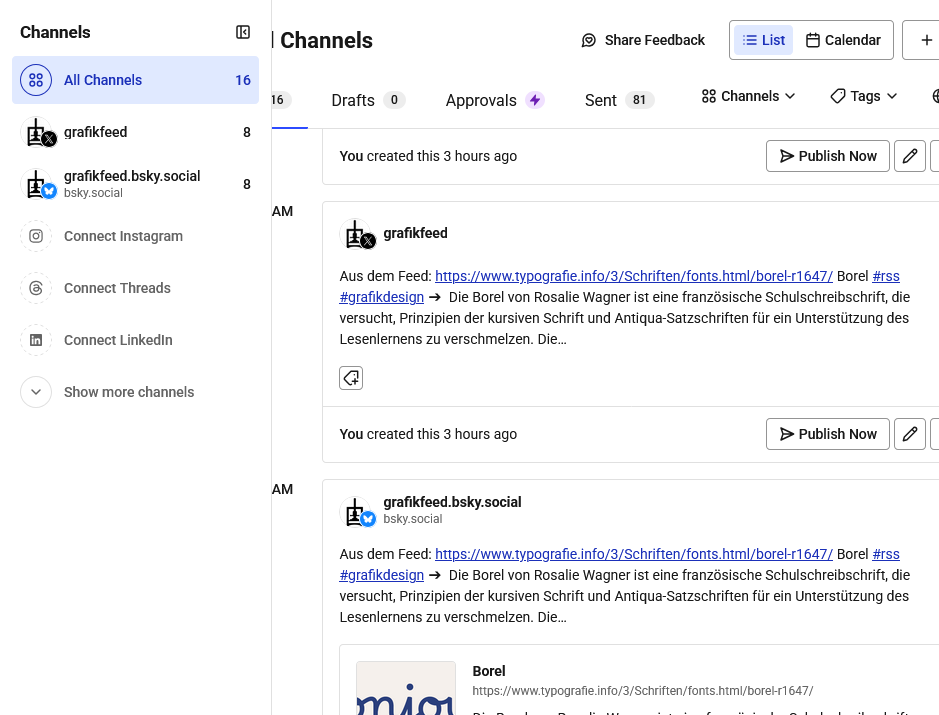Click Connect Threads label

tap(117, 288)
